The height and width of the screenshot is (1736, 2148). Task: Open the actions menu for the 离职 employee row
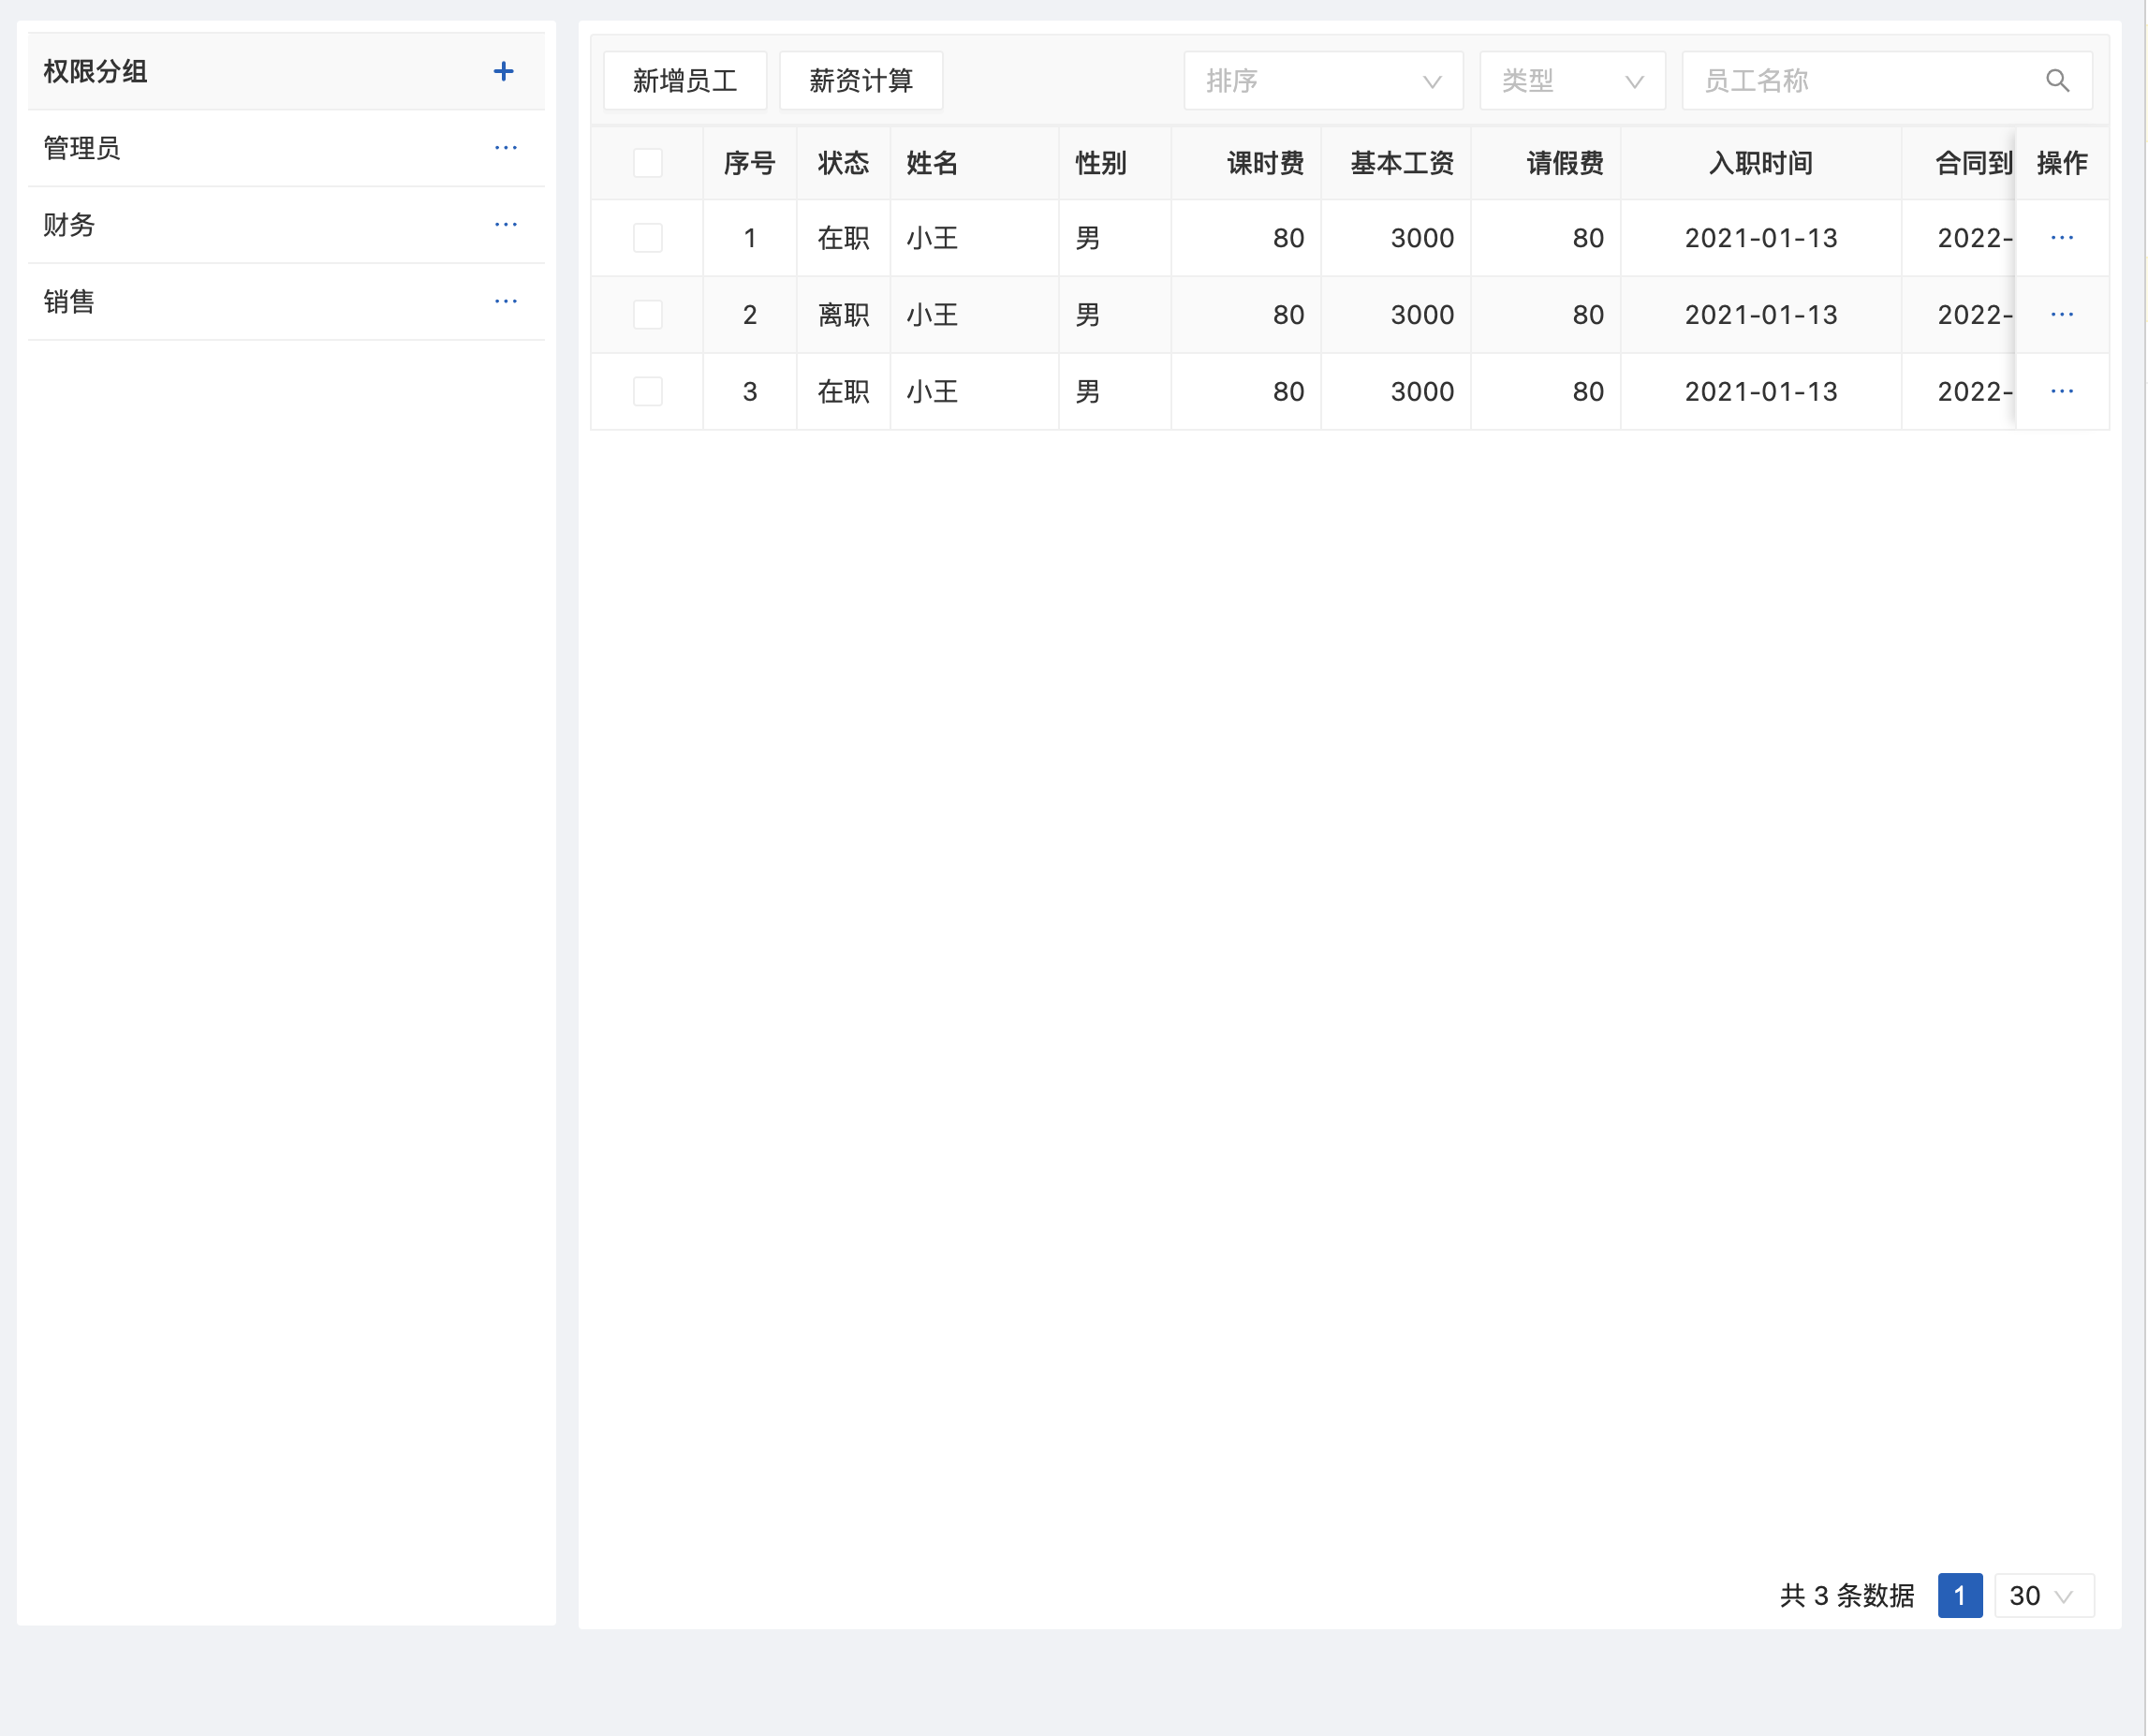2063,314
